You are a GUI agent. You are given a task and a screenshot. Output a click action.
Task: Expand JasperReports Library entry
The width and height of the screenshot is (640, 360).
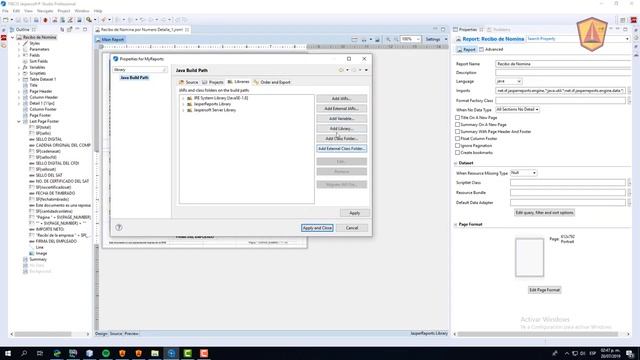click(183, 104)
